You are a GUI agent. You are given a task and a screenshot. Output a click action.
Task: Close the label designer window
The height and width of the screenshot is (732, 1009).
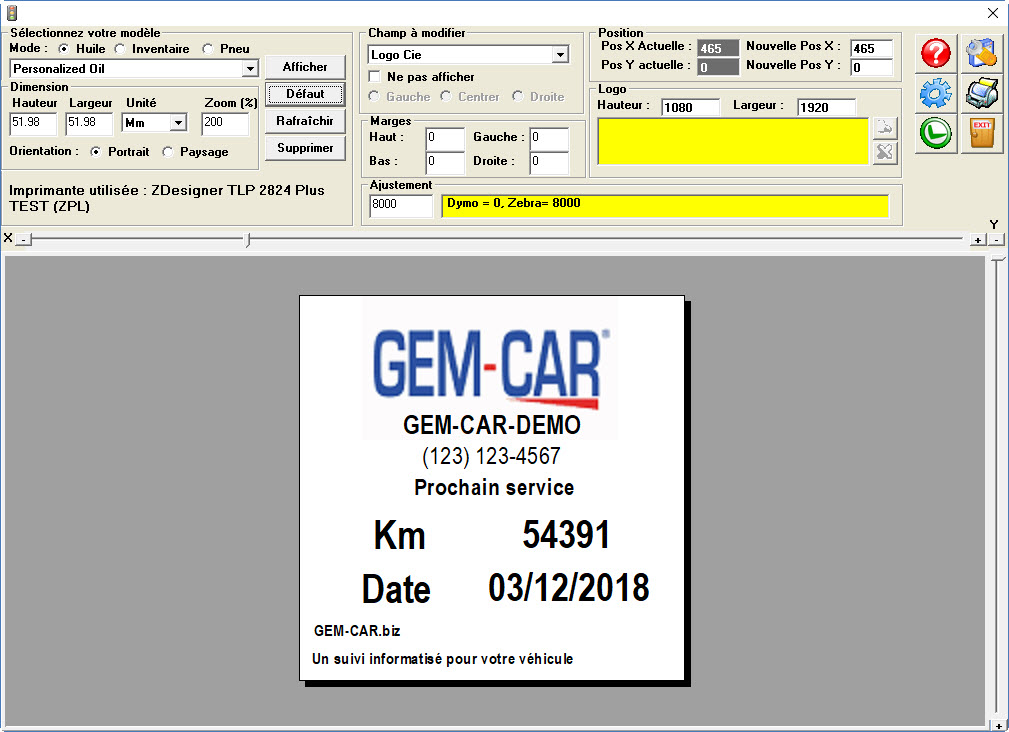(x=993, y=13)
